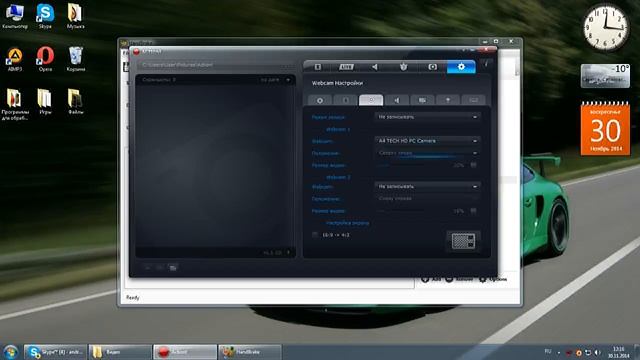Click the info icon beside the settings gear tab
The width and height of the screenshot is (640, 360).
click(x=486, y=64)
